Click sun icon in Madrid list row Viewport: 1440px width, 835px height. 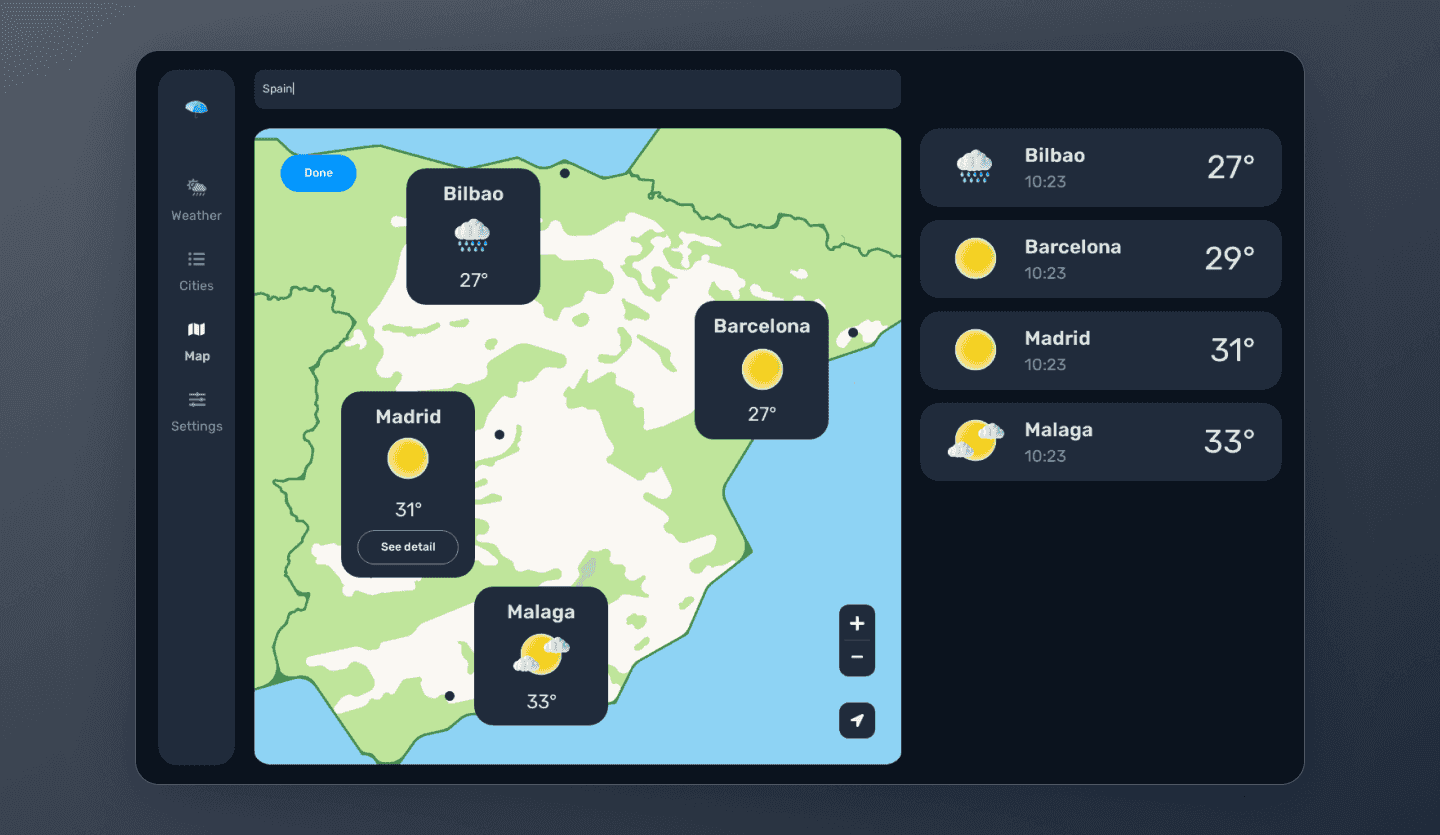(975, 350)
